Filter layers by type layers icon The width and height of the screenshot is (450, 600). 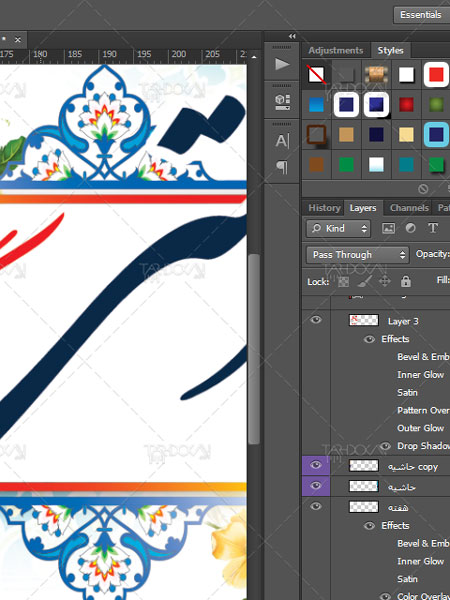(433, 228)
